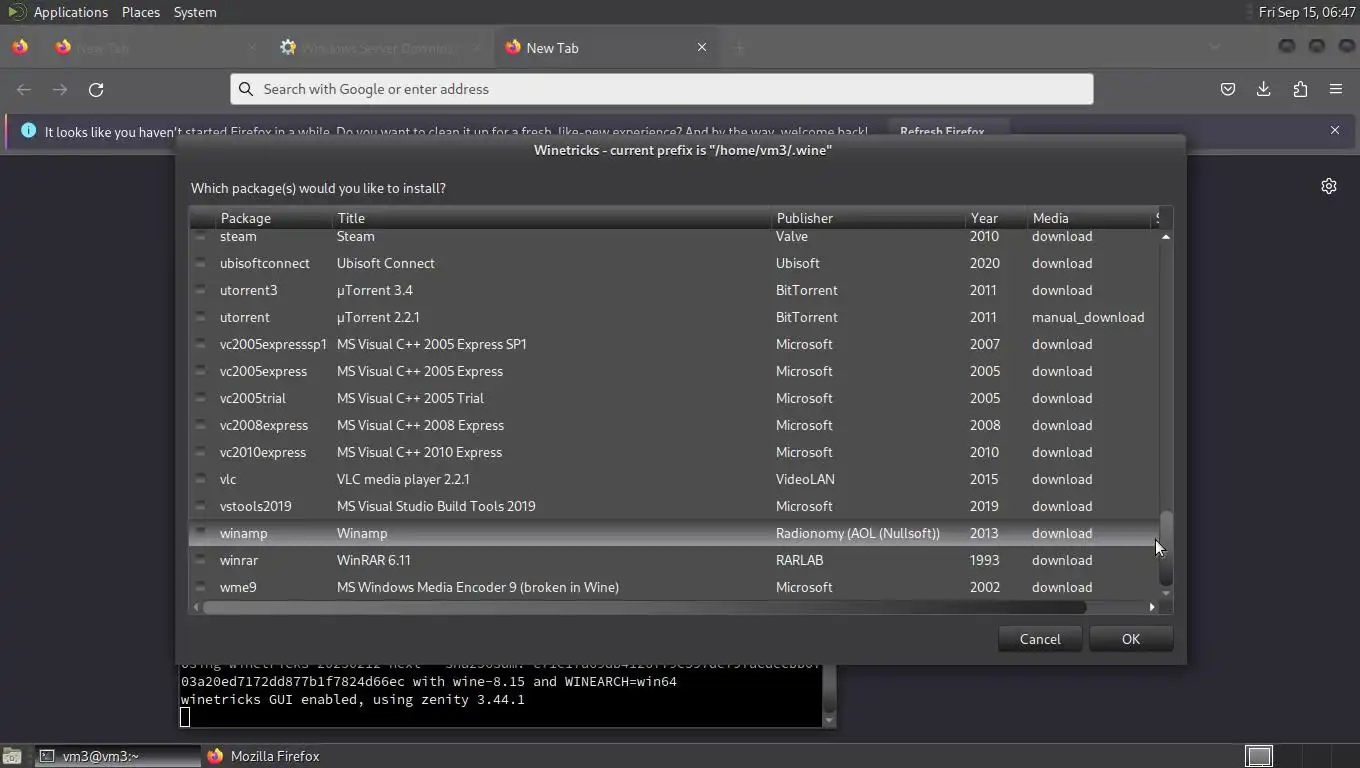
Task: Check the vstools2019 package checkbox
Action: (x=201, y=506)
